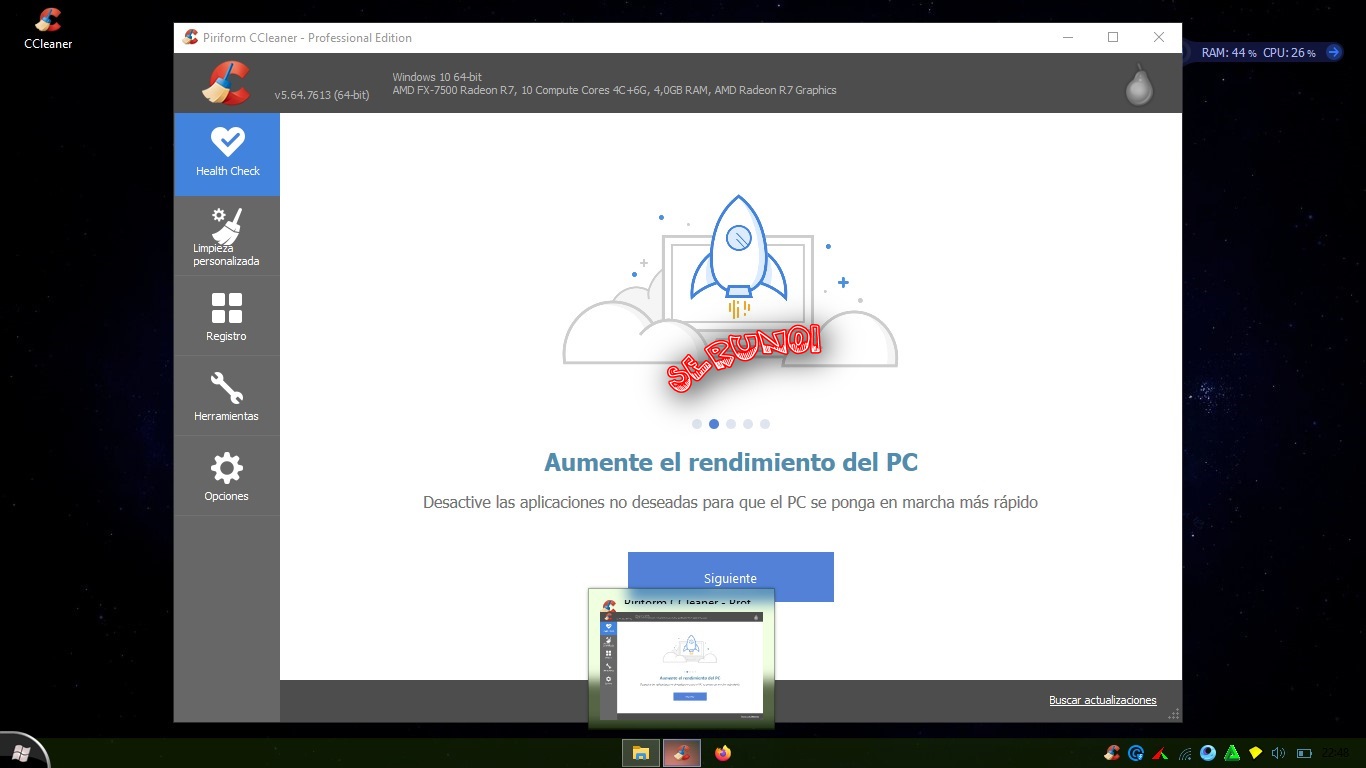This screenshot has height=768, width=1366.
Task: Click the green triangle tray icon
Action: (x=1232, y=753)
